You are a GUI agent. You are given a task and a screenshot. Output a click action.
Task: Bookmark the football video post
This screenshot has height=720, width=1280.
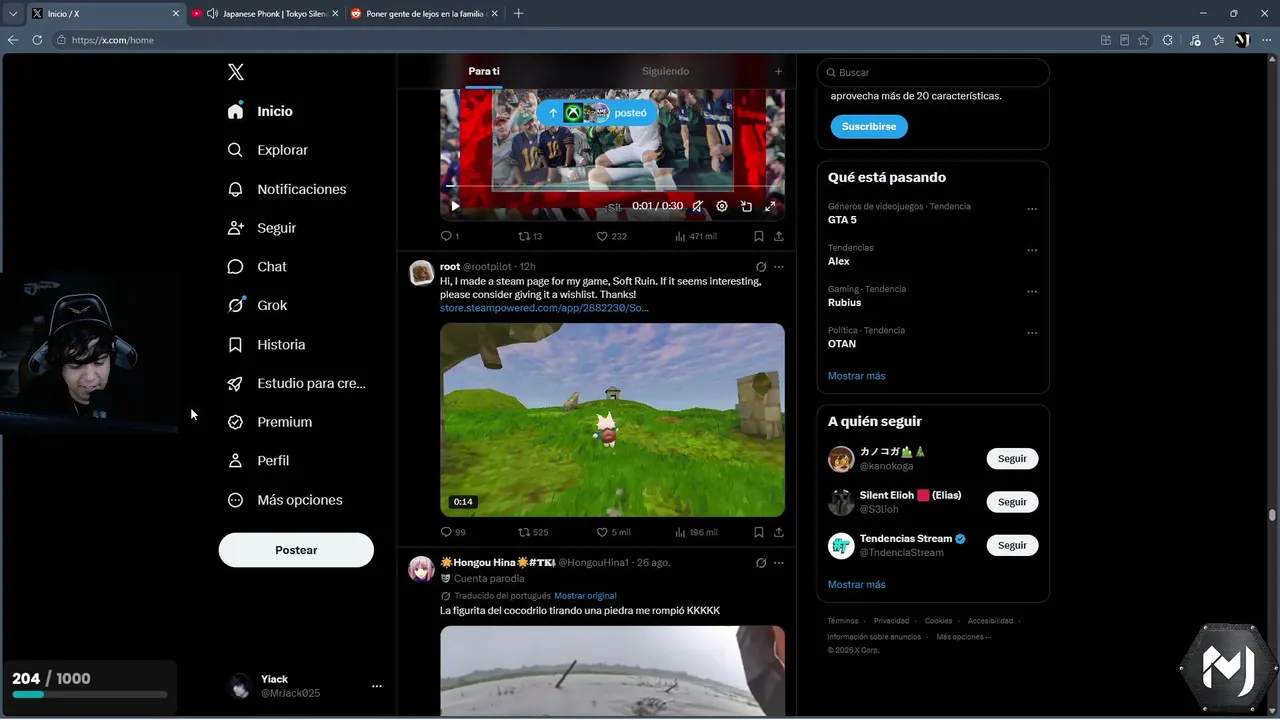(x=759, y=236)
